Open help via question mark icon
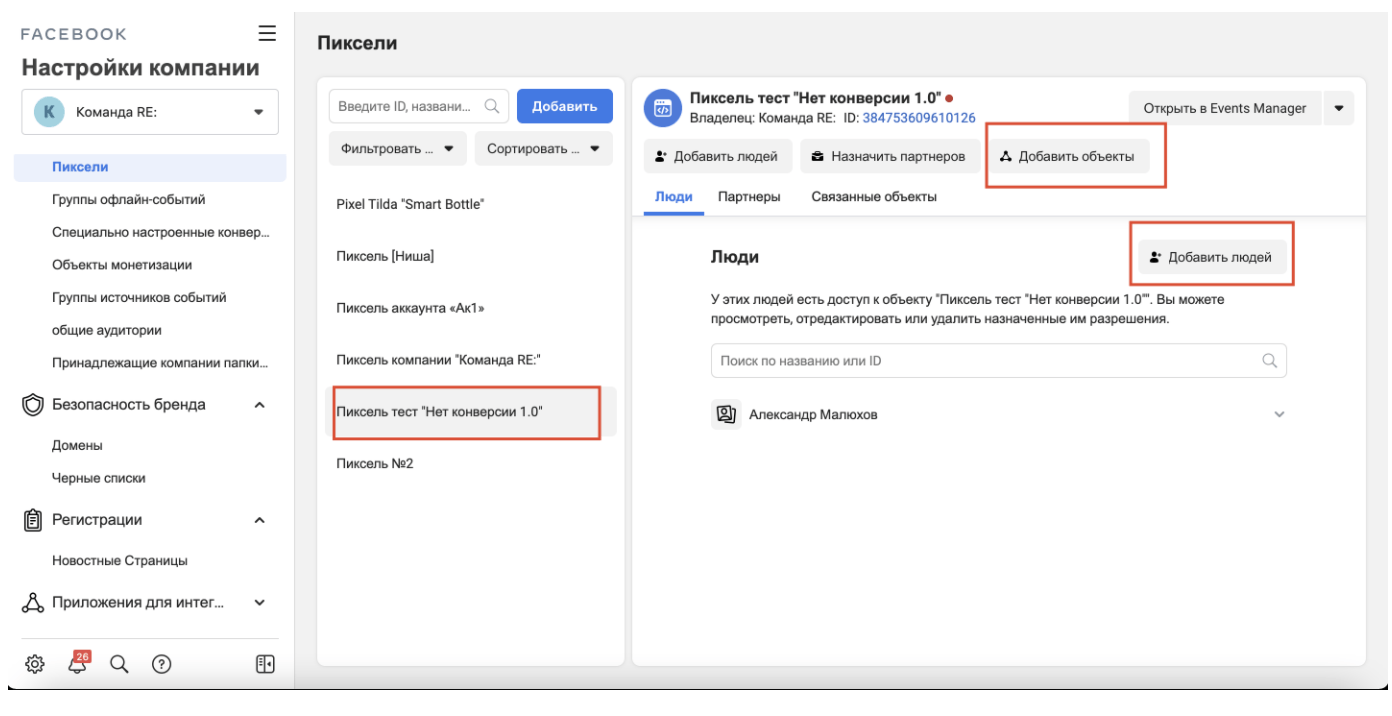Viewport: 1392px width, 716px height. point(161,664)
